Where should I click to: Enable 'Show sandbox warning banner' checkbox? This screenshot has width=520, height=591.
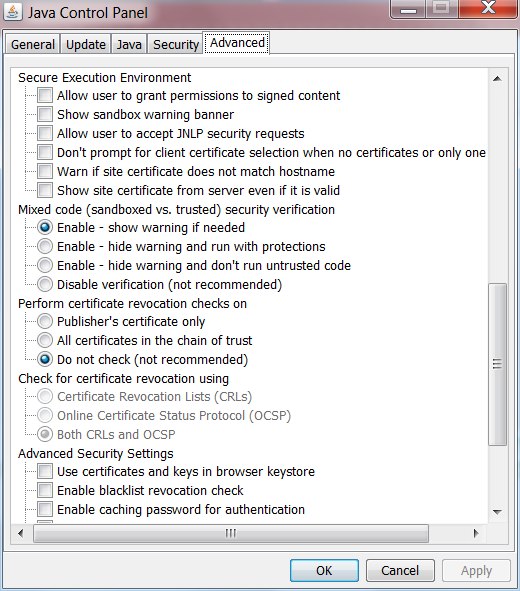45,114
